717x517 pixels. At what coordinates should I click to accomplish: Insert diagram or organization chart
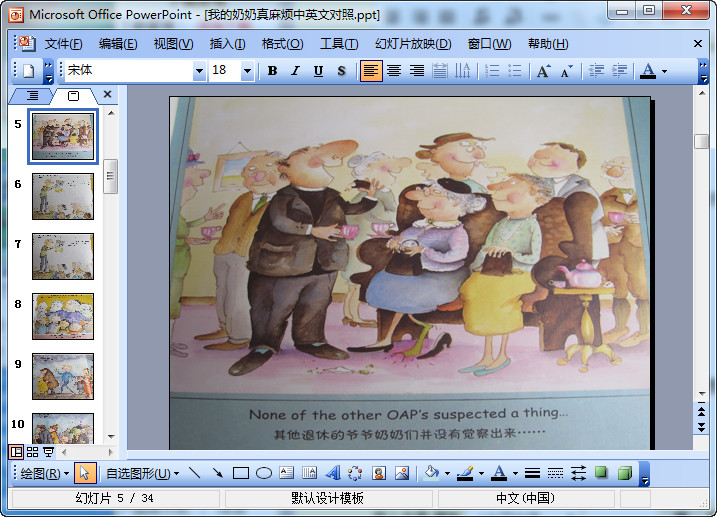pyautogui.click(x=355, y=473)
